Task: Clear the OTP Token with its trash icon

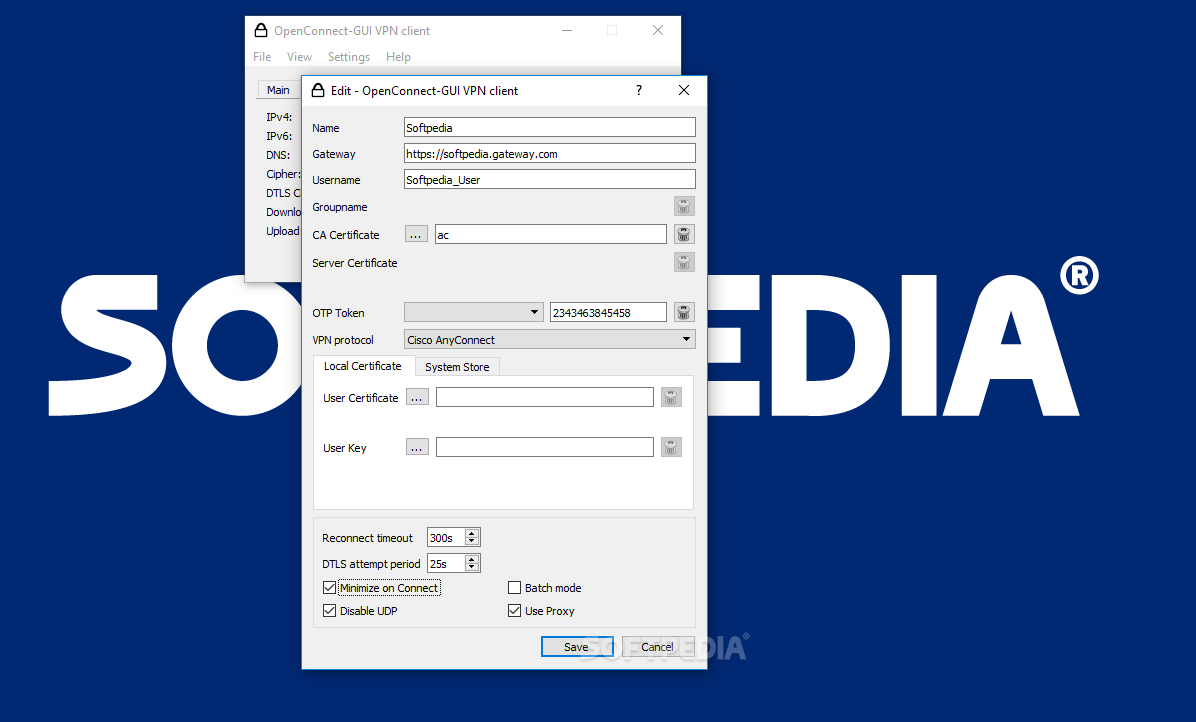Action: click(x=684, y=312)
